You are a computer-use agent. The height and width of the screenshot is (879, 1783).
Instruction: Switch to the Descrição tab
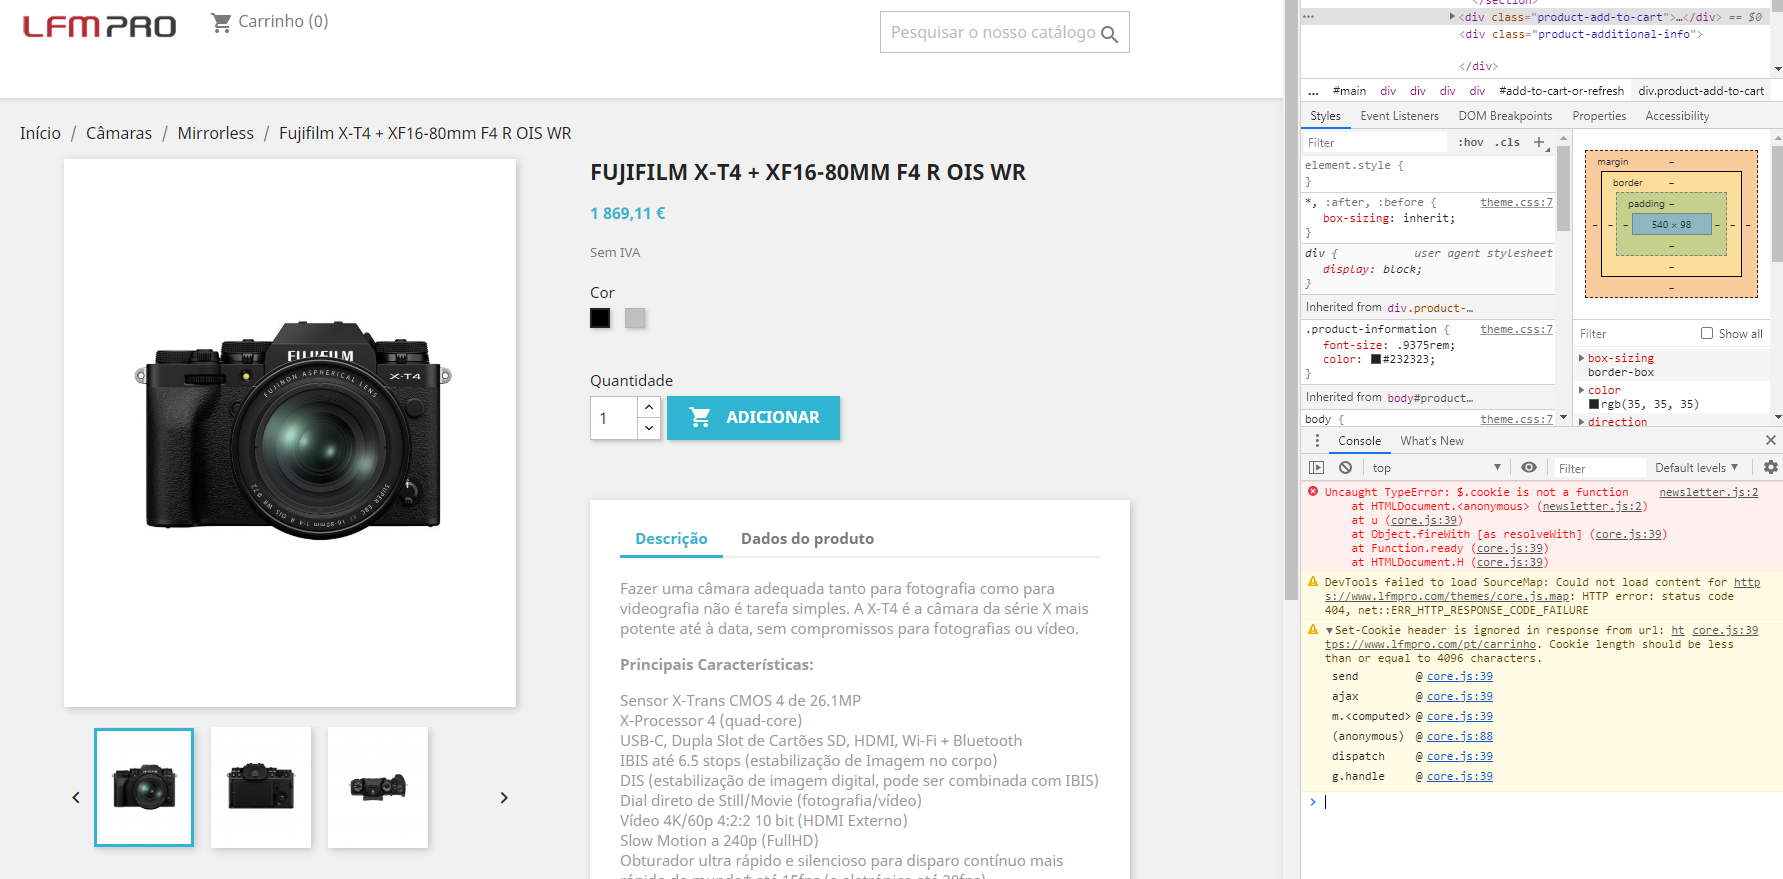(671, 538)
